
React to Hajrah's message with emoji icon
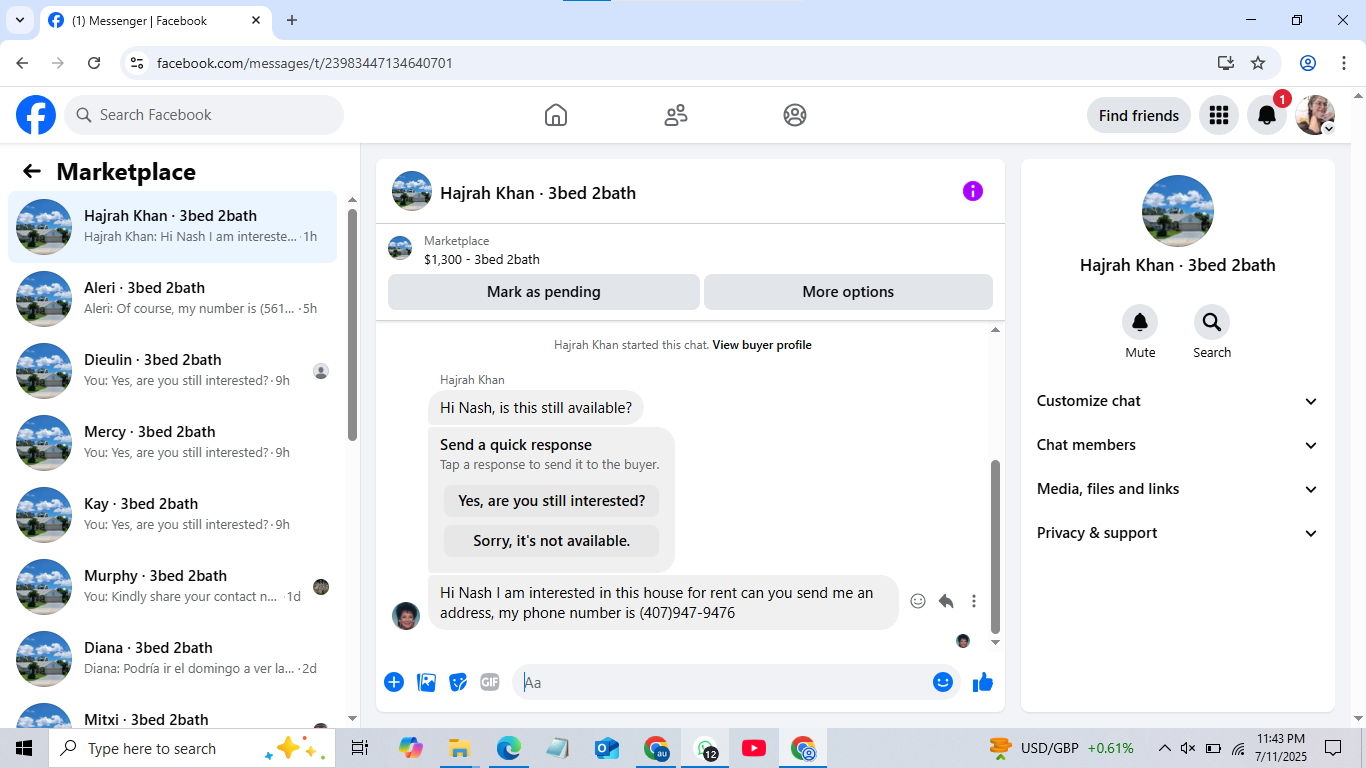pyautogui.click(x=918, y=601)
